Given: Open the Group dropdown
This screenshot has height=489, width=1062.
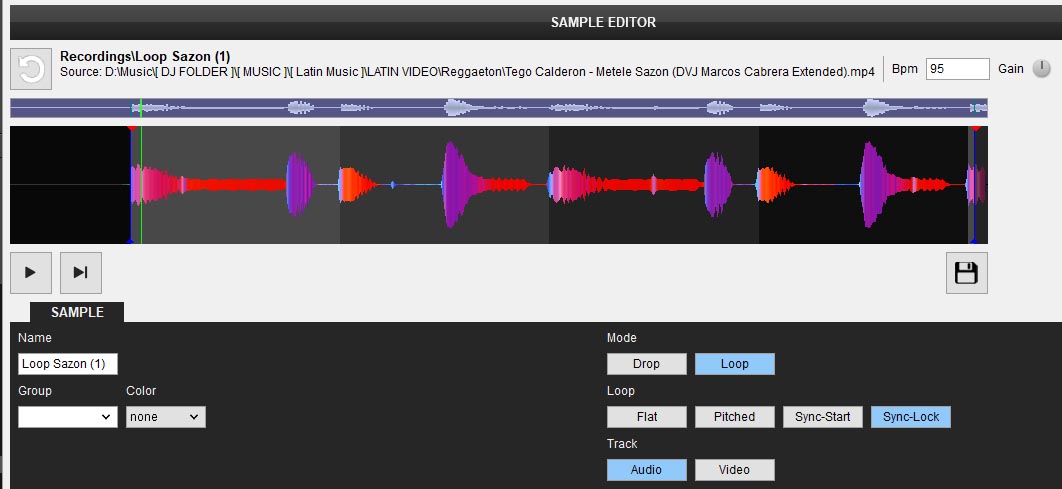Looking at the screenshot, I should tap(68, 417).
